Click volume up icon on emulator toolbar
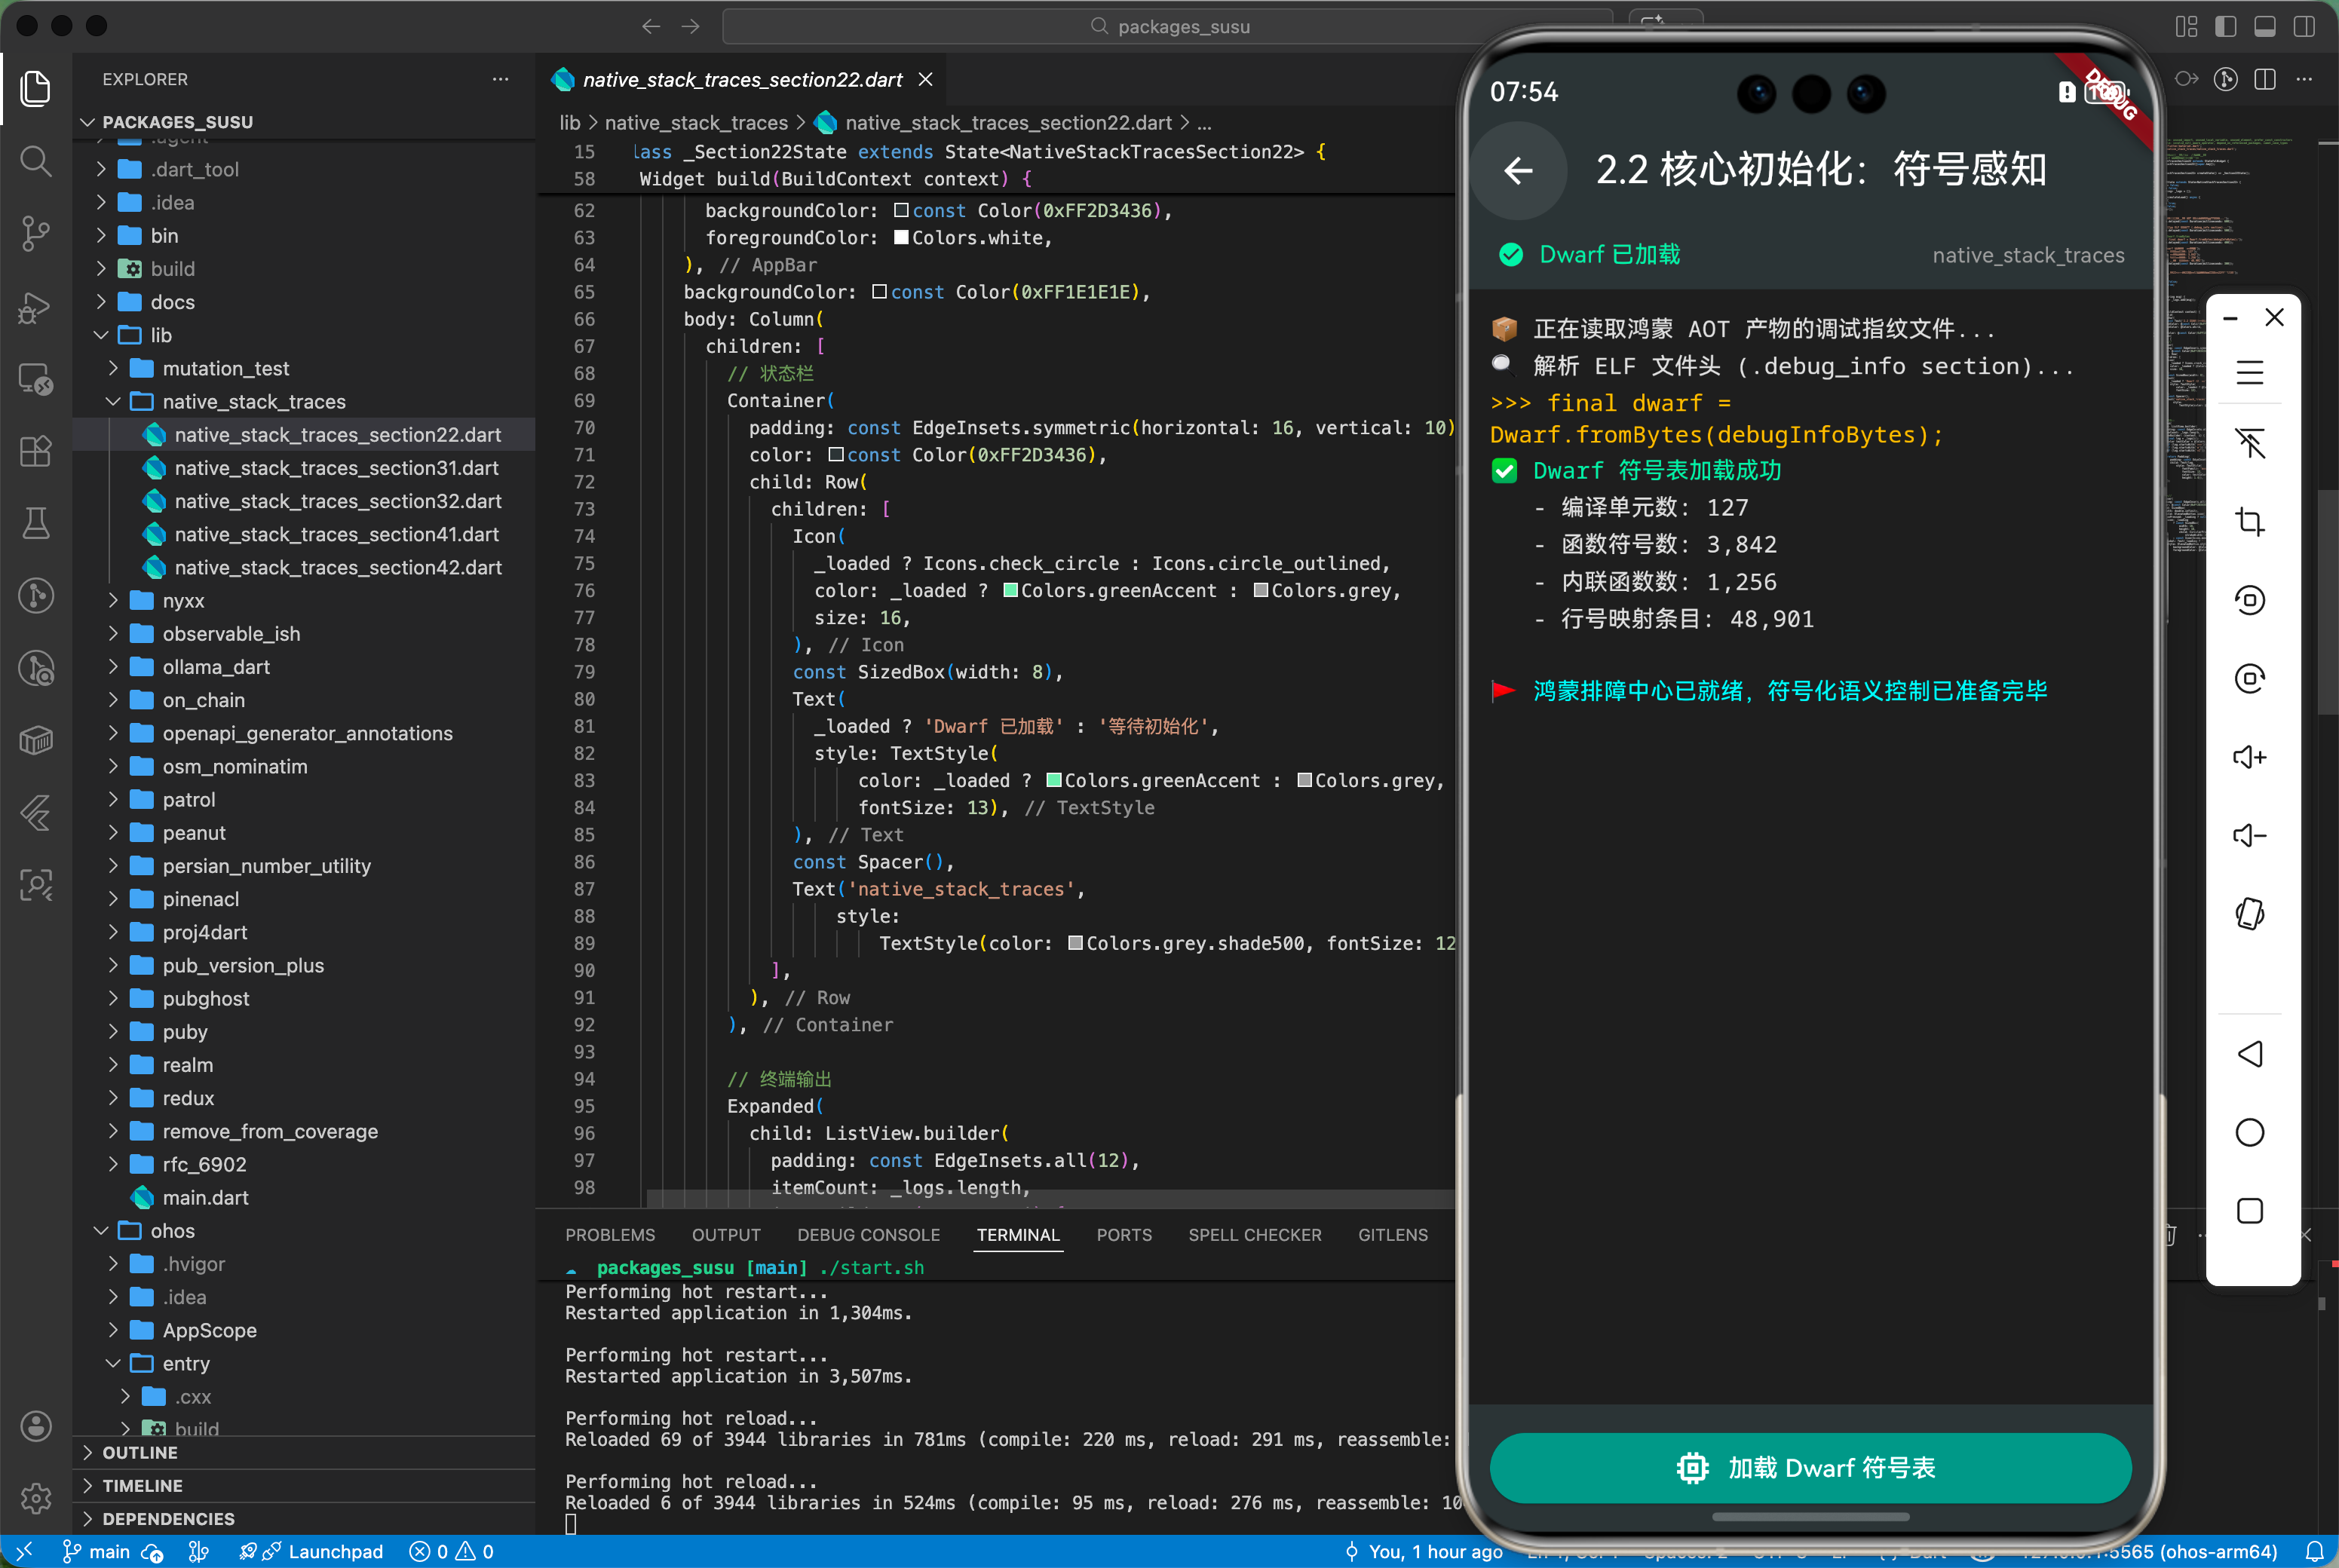The image size is (2339, 1568). (2249, 757)
